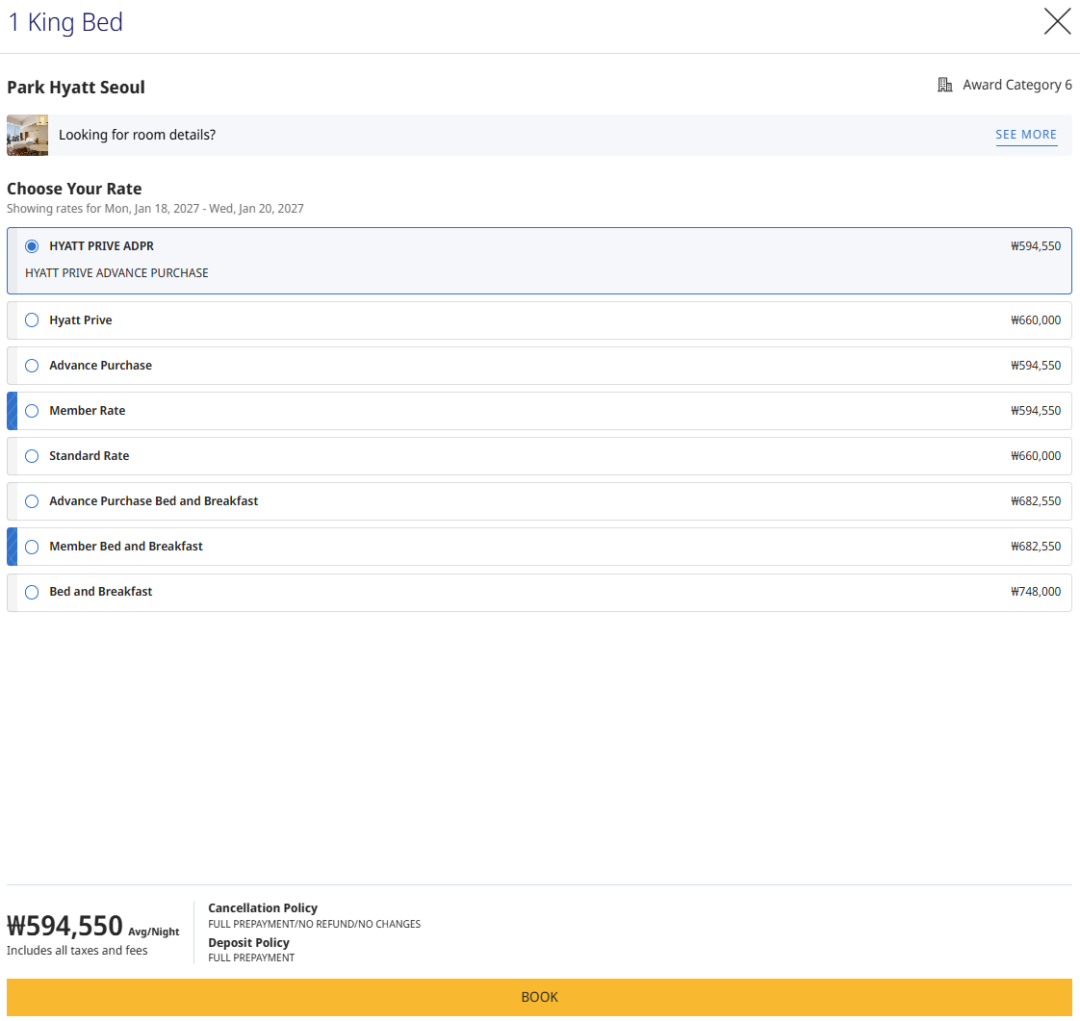Choose the Member Rate radio button
The height and width of the screenshot is (1021, 1080).
point(32,411)
